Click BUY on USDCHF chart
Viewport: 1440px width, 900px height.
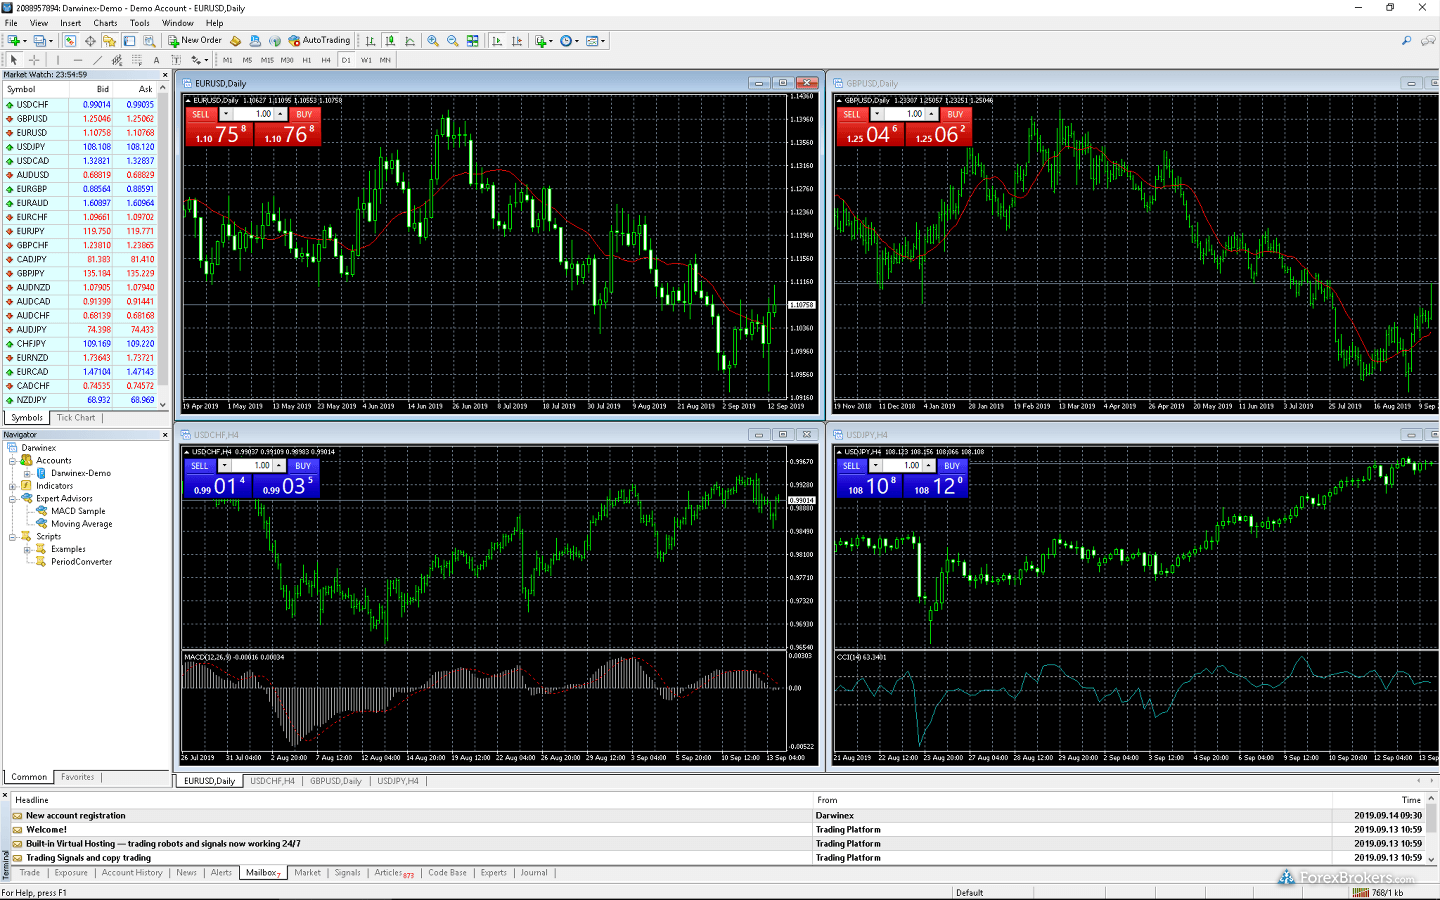coord(303,466)
